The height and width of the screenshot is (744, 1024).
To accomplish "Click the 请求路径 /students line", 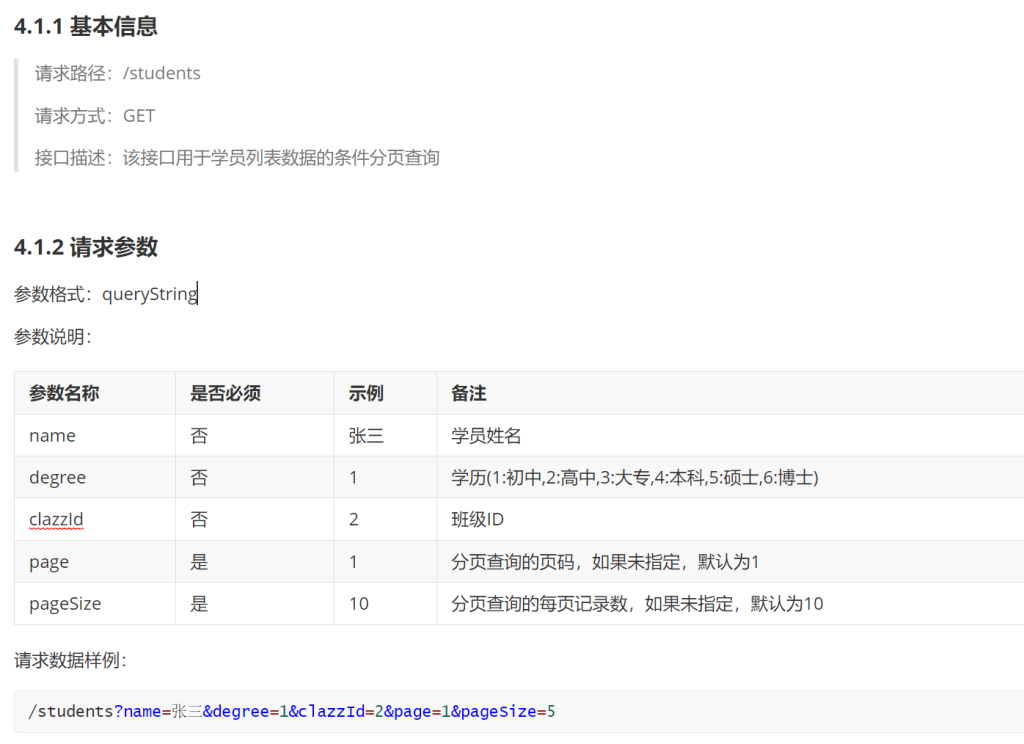I will click(x=118, y=73).
